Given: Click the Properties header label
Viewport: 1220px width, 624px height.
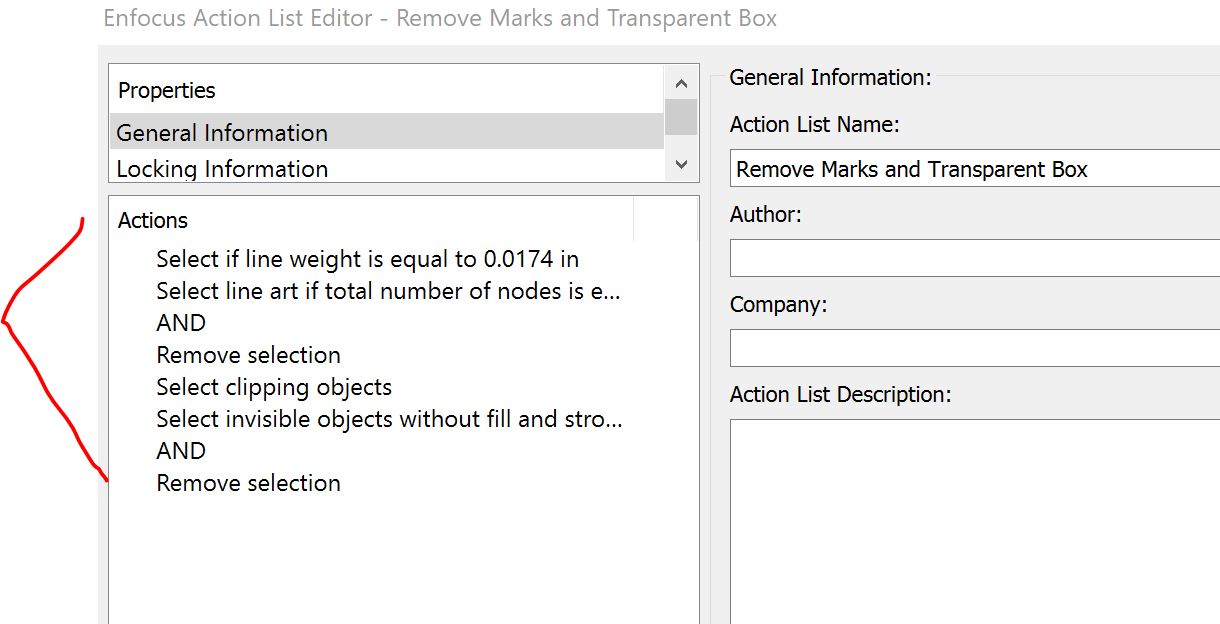Looking at the screenshot, I should tap(167, 90).
